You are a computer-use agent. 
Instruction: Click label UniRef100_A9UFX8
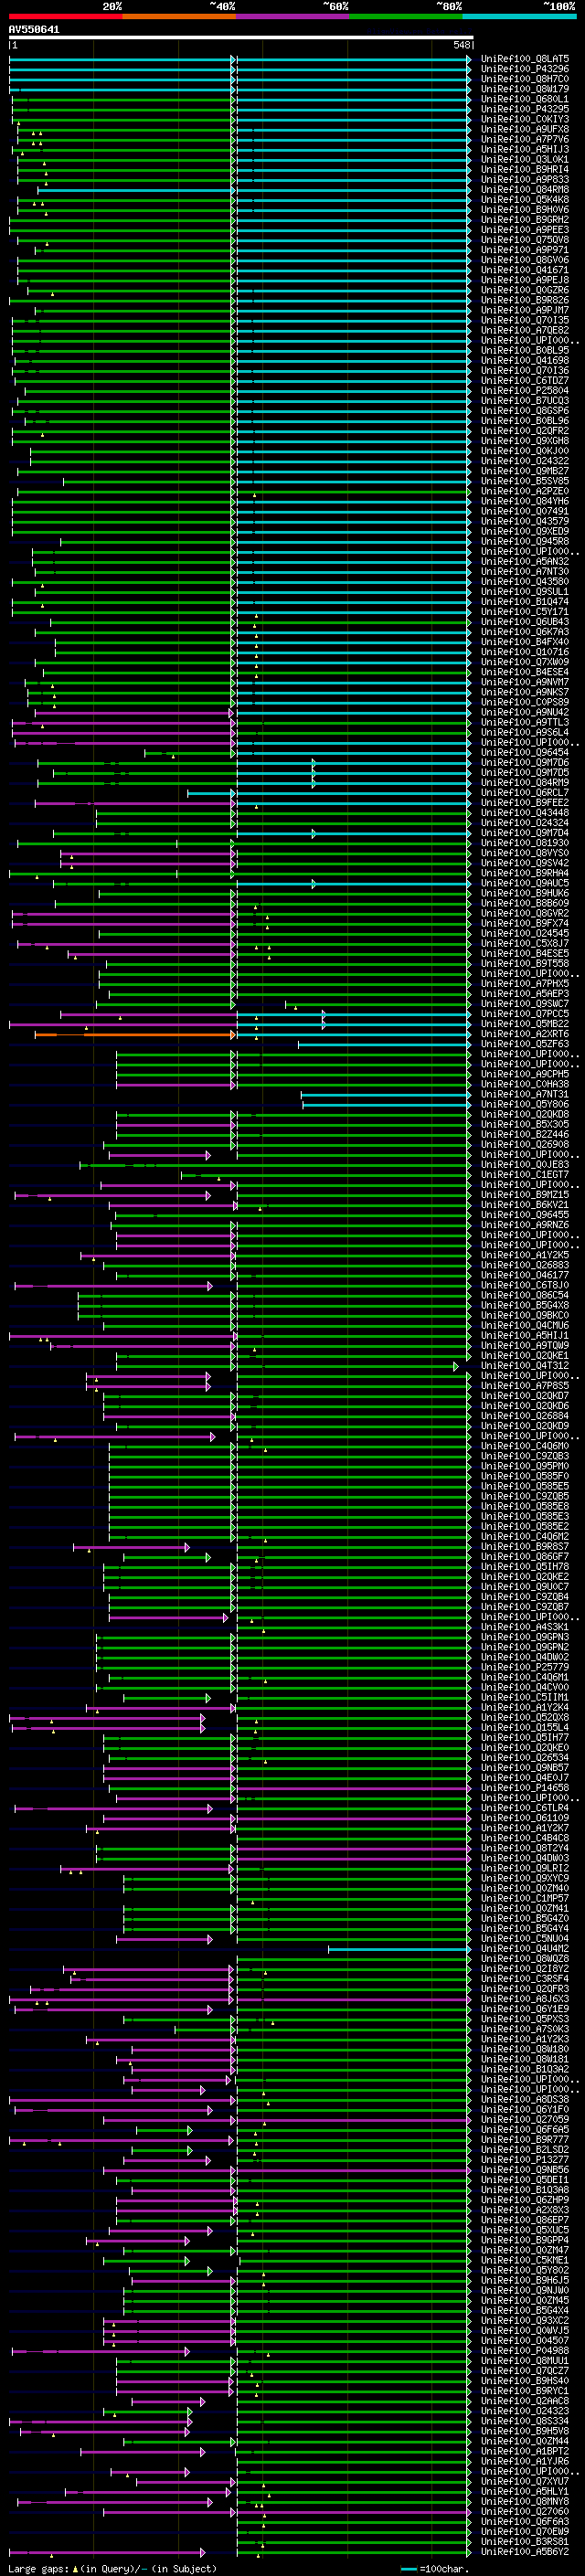coord(525,129)
